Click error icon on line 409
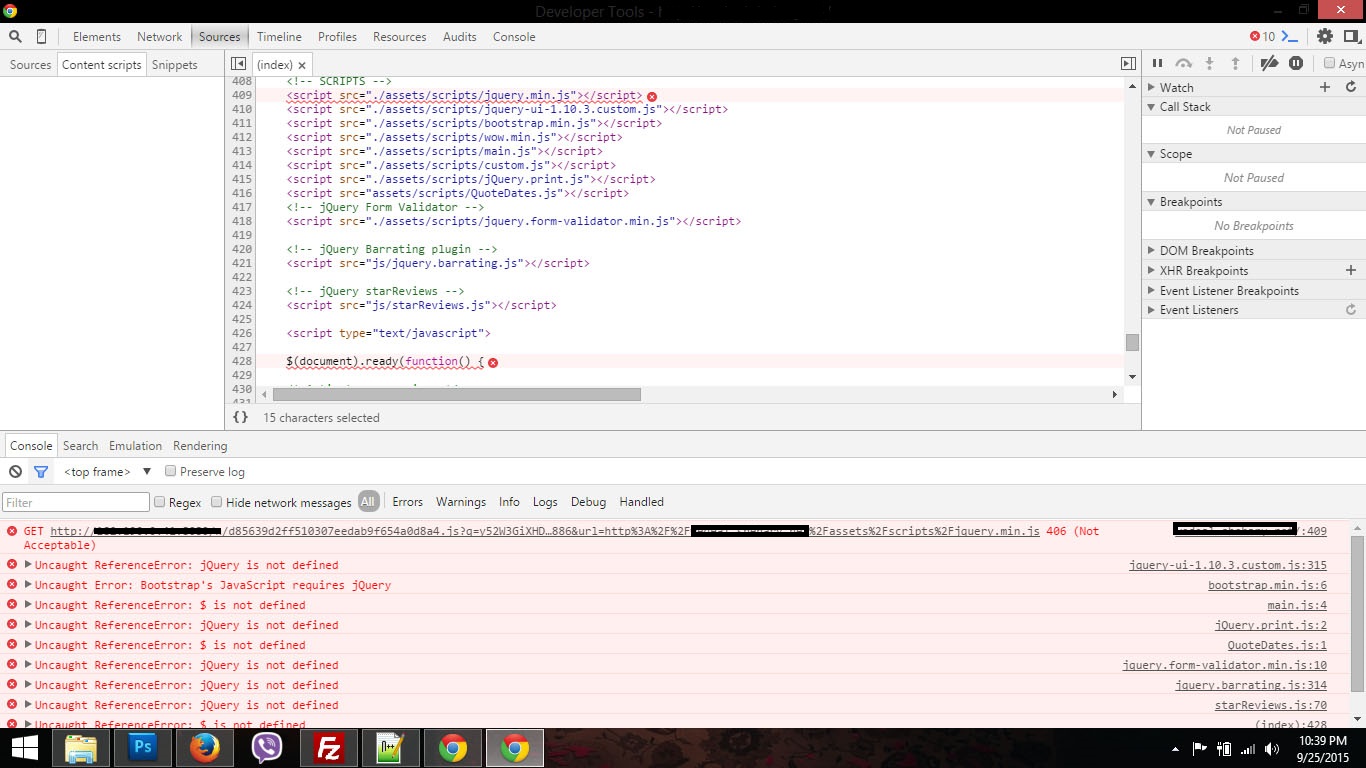The image size is (1366, 768). point(652,96)
